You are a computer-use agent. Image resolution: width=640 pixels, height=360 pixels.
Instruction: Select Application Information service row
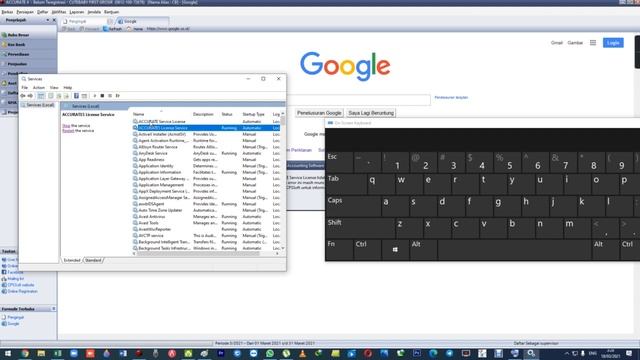(206, 172)
